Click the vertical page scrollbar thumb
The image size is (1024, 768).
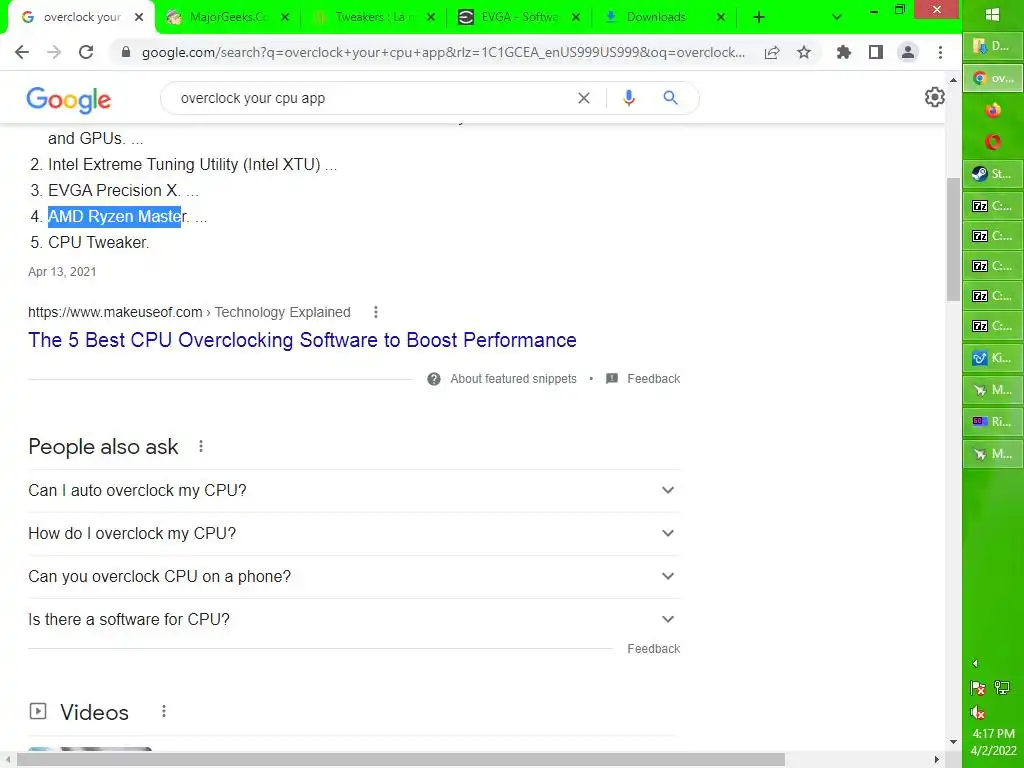(953, 238)
